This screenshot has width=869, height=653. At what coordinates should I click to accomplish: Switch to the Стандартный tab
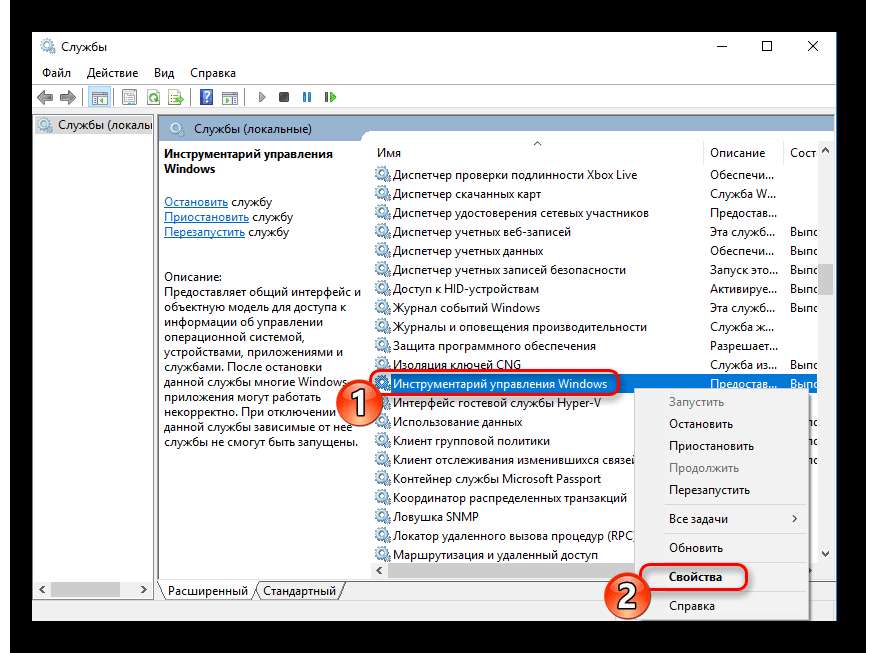[299, 591]
